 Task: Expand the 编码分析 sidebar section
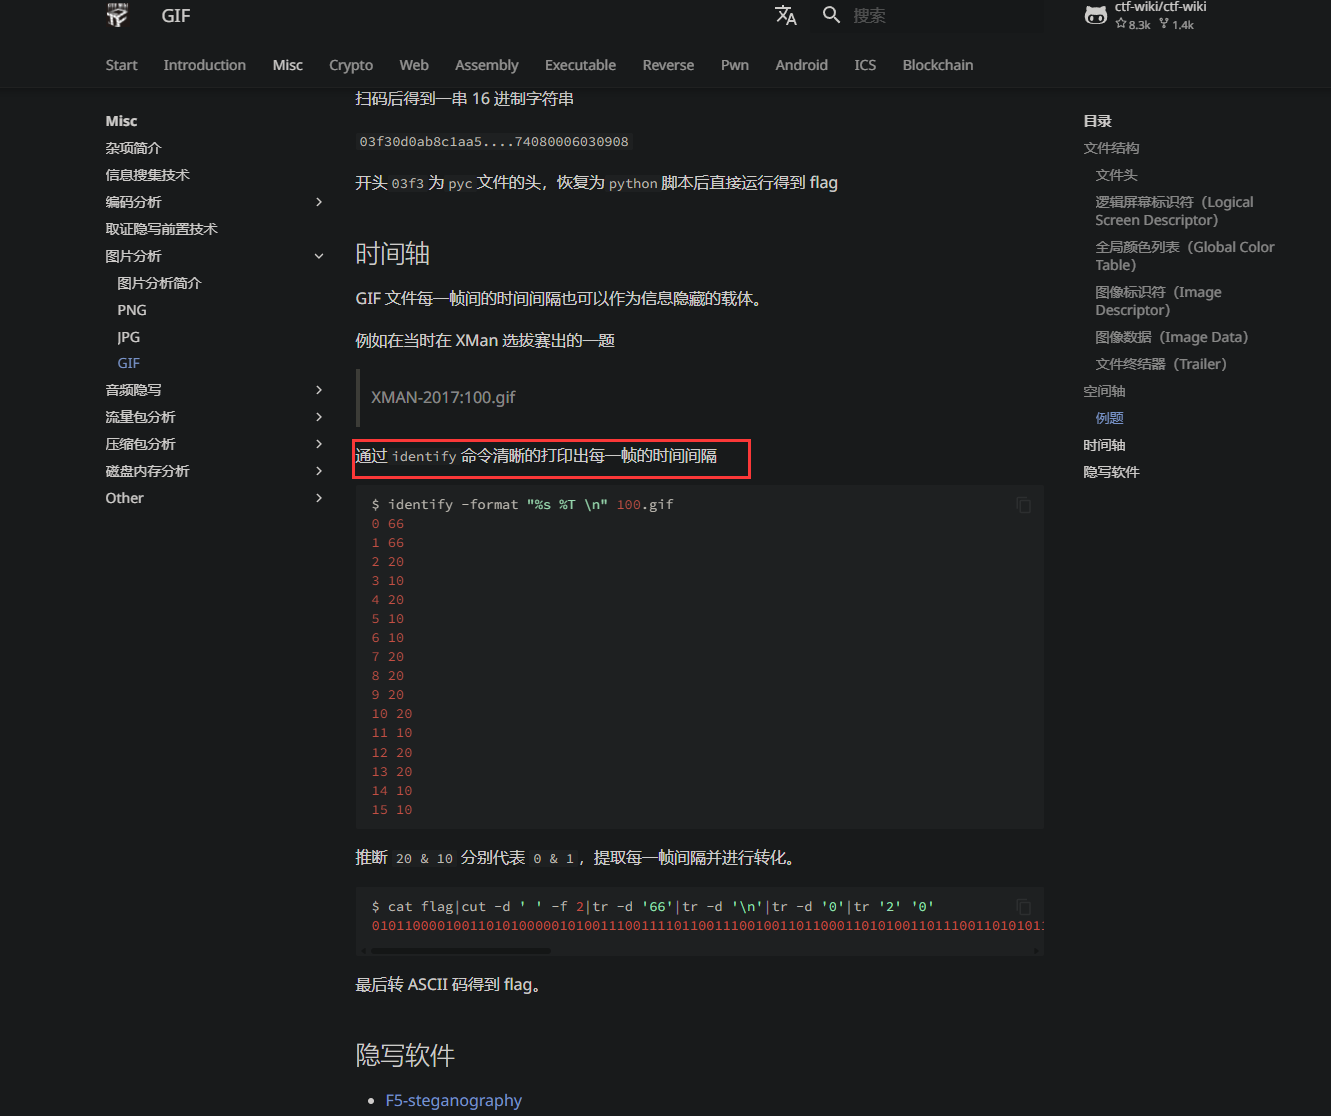319,202
